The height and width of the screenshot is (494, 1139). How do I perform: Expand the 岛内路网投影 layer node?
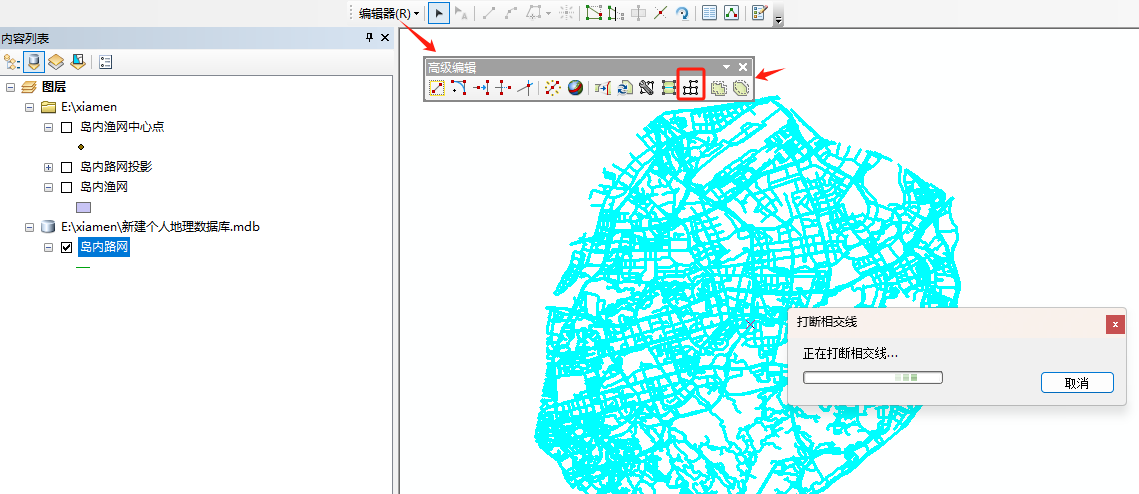48,167
